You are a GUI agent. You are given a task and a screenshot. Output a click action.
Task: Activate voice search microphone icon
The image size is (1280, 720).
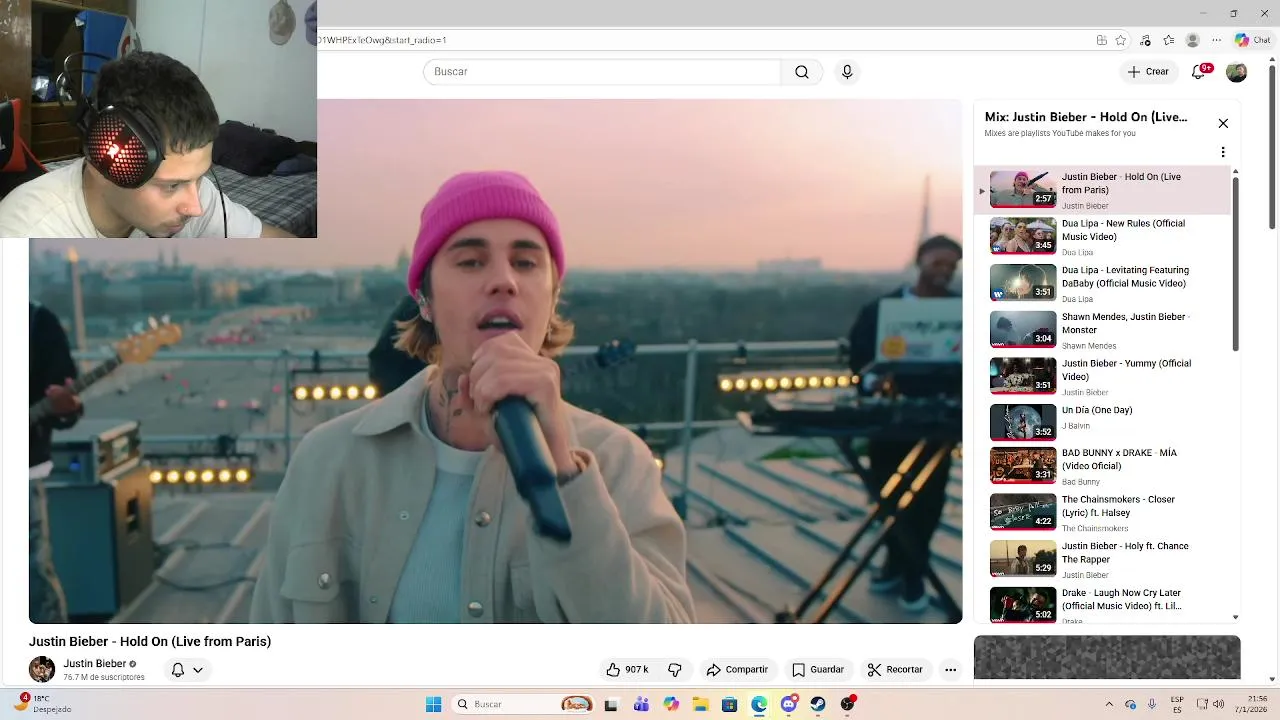coord(847,72)
